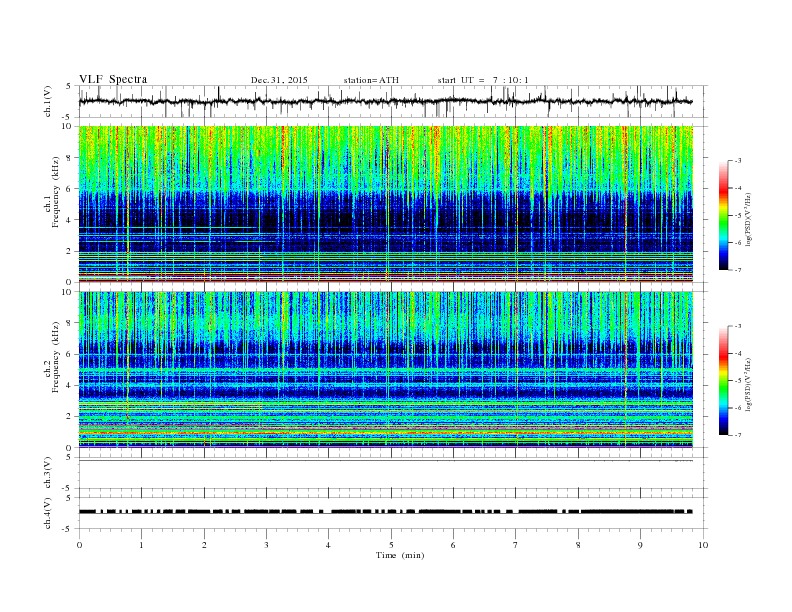Click the ch.2 spectrogram panel
This screenshot has height=612, width=792.
coord(385,369)
